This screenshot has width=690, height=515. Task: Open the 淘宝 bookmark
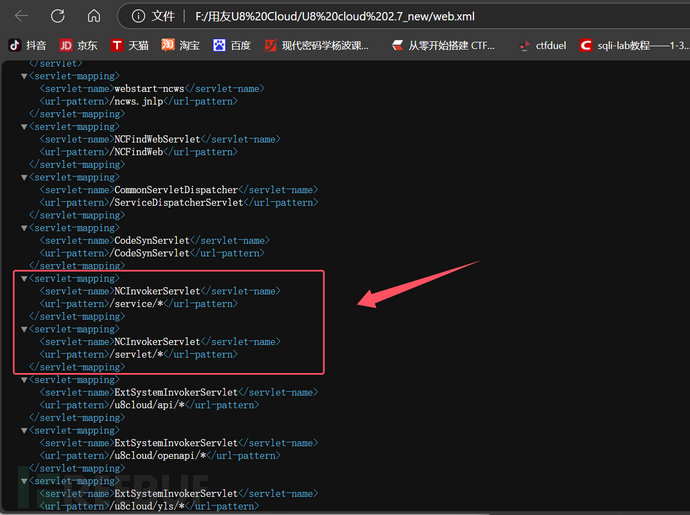click(x=180, y=45)
